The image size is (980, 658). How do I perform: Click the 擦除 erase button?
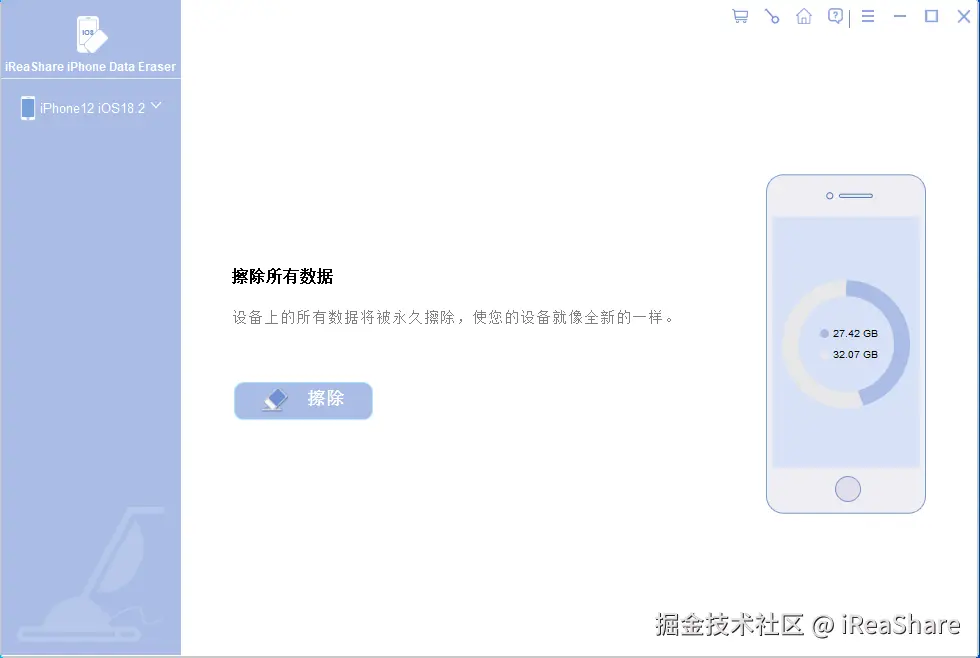click(303, 400)
